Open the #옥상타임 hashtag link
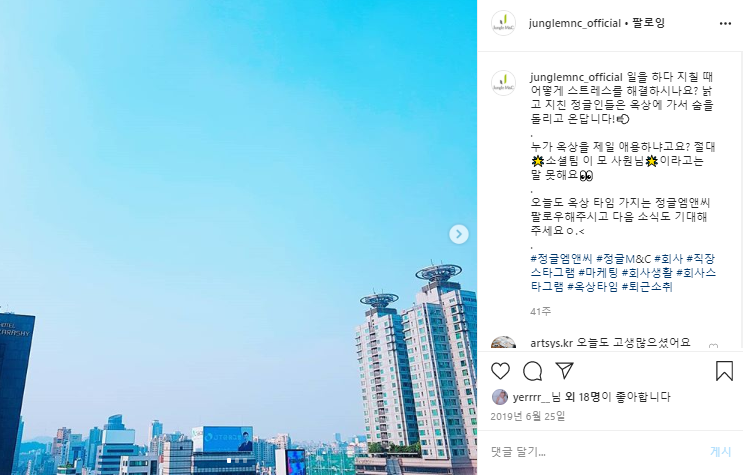Image resolution: width=743 pixels, height=475 pixels. (592, 286)
